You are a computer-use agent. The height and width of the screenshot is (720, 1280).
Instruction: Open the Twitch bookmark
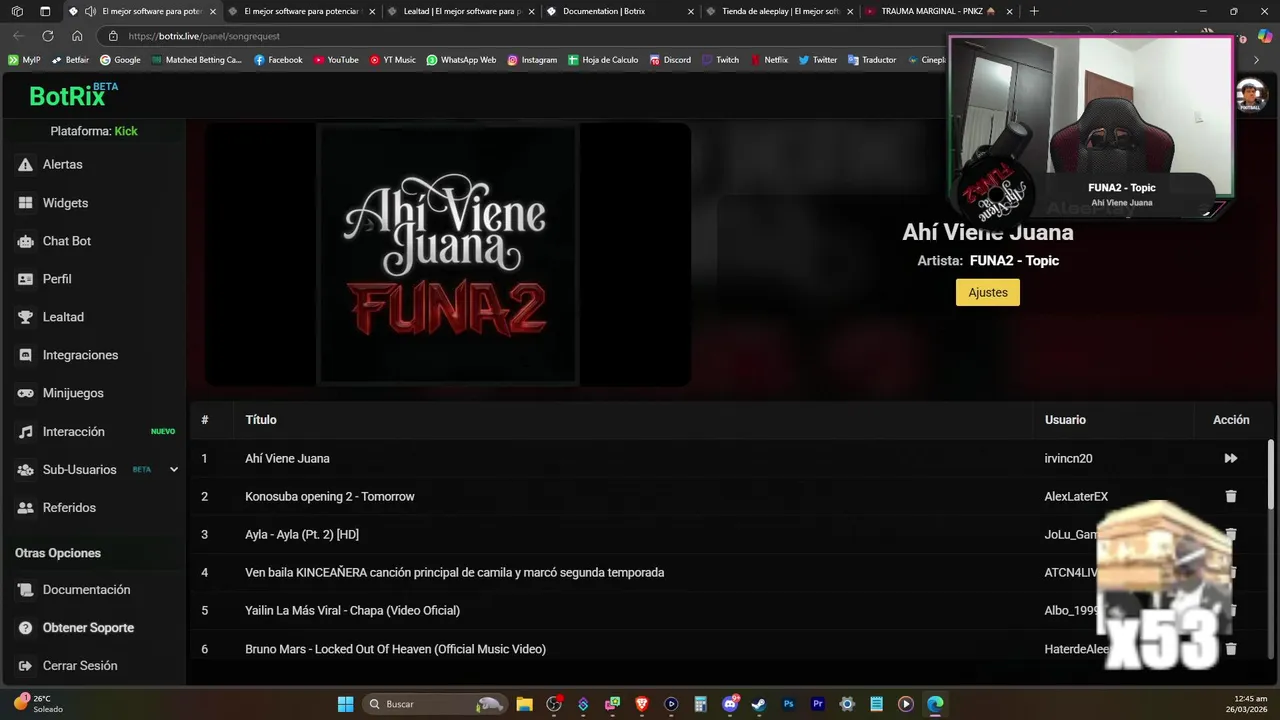point(721,60)
